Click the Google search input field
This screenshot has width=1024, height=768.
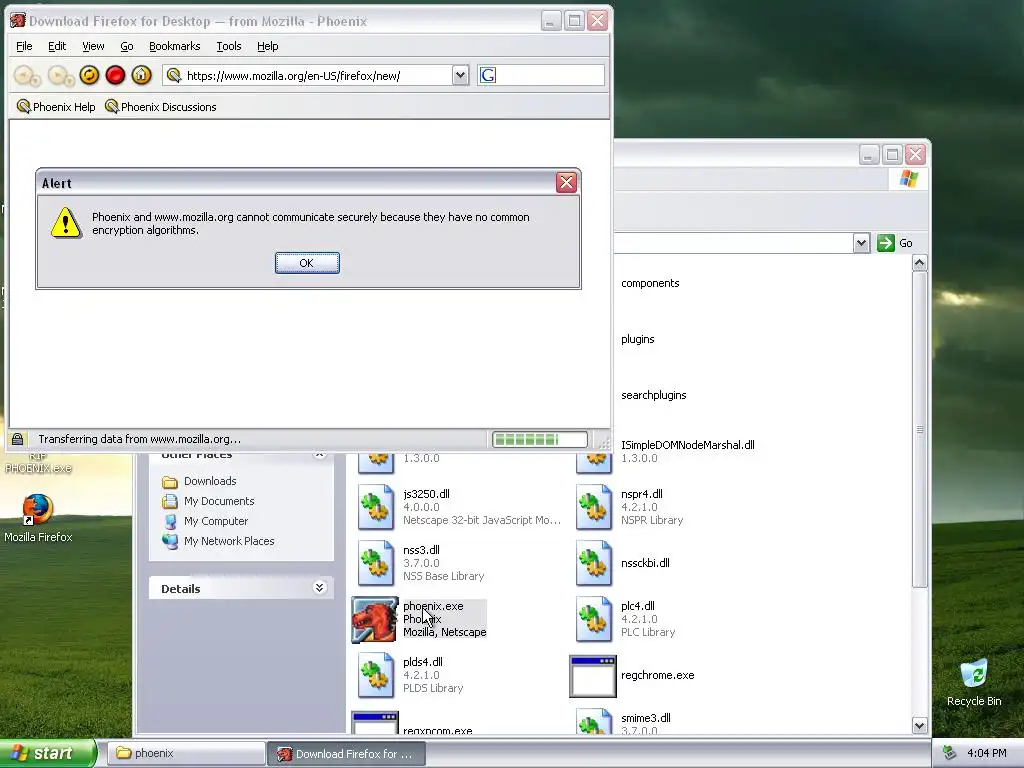tap(550, 75)
